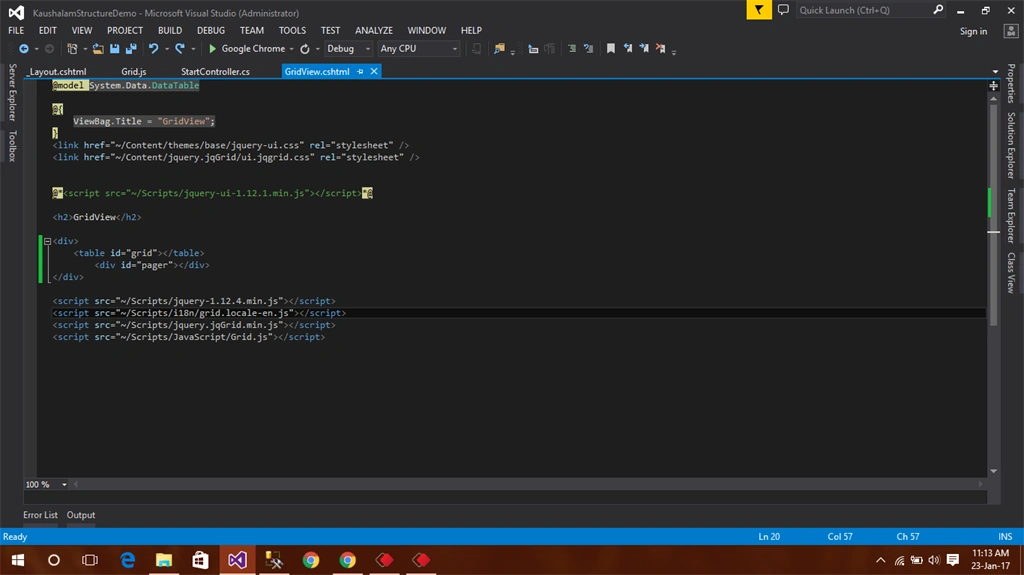
Task: Open the Any CPU platform dropdown
Action: pyautogui.click(x=419, y=48)
